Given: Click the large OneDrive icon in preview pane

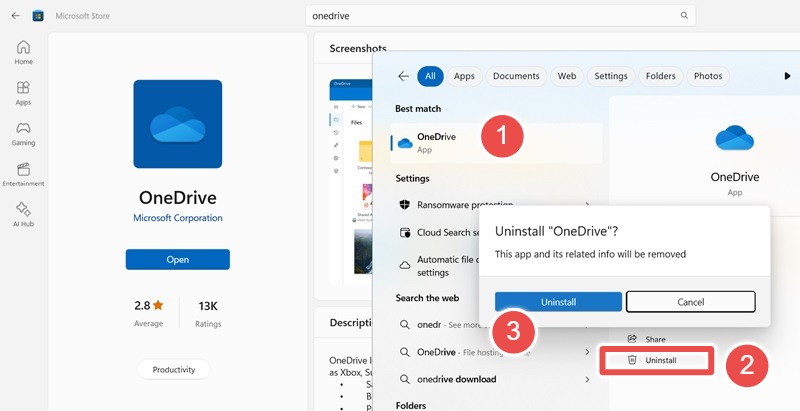Looking at the screenshot, I should [735, 137].
